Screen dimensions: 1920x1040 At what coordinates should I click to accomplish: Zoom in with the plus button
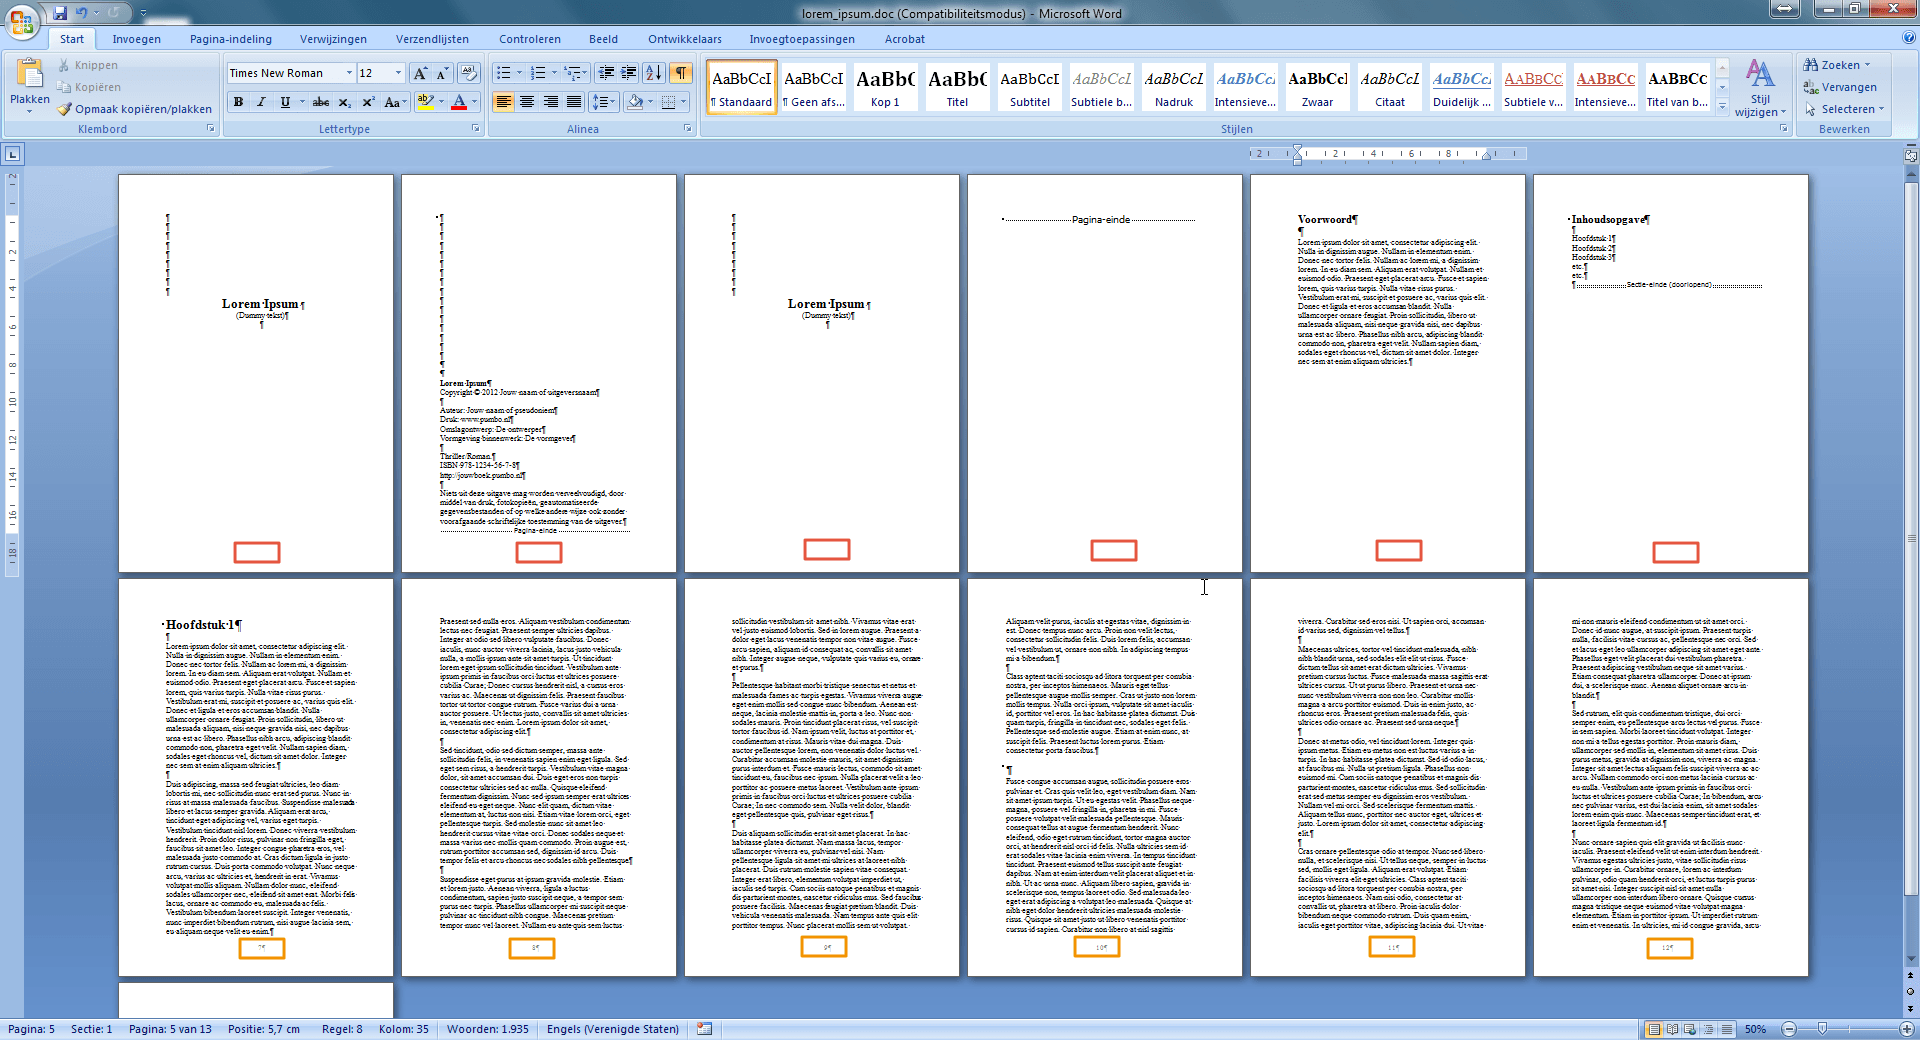1907,1029
